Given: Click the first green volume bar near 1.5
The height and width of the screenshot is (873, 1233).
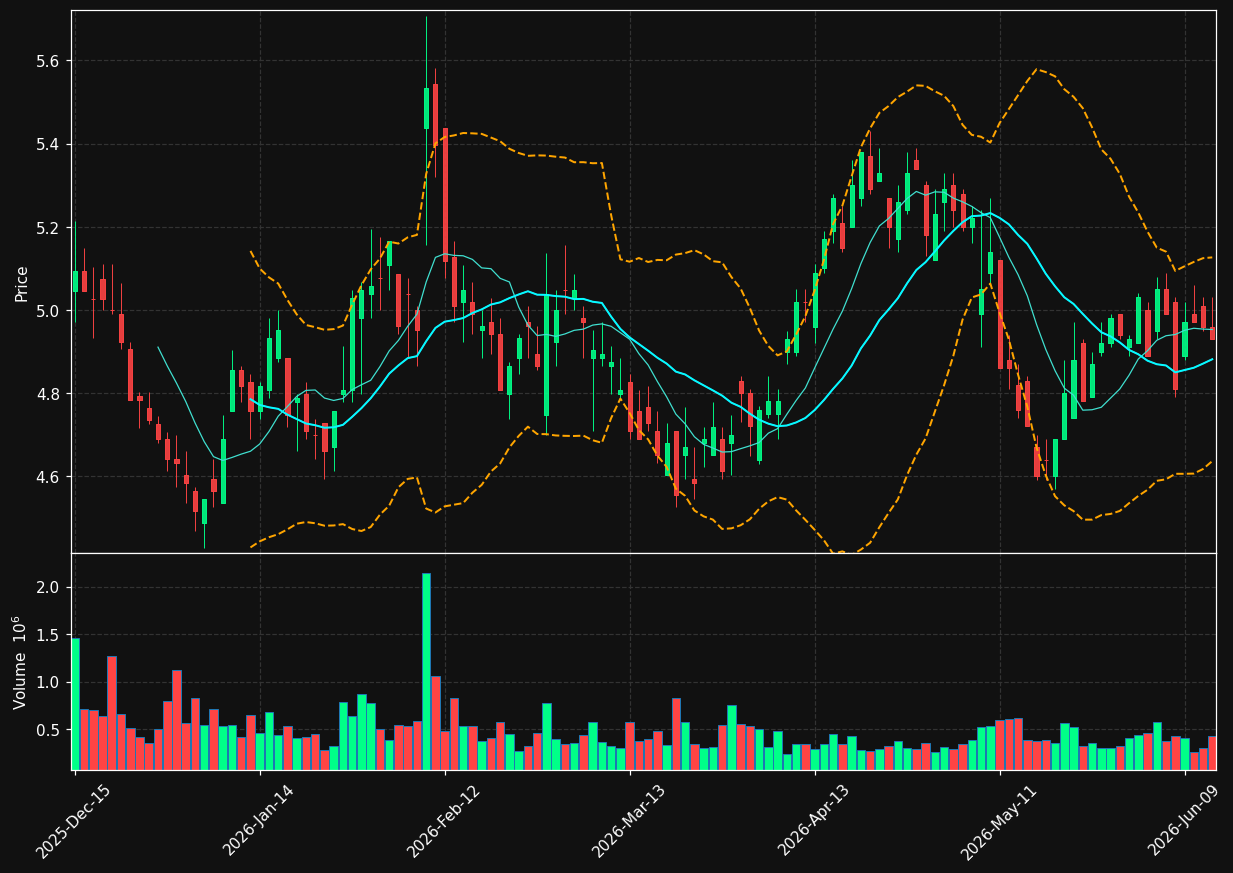Looking at the screenshot, I should click(x=75, y=704).
